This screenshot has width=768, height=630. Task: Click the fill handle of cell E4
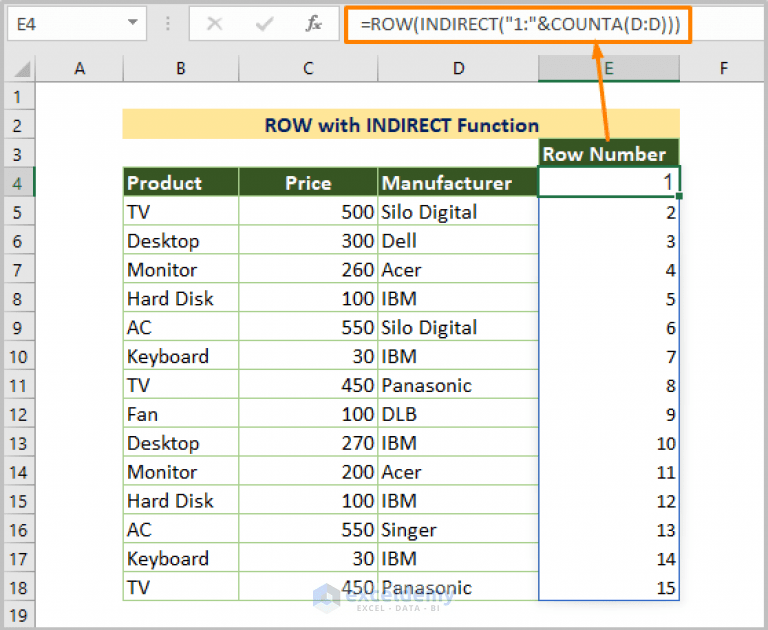679,196
